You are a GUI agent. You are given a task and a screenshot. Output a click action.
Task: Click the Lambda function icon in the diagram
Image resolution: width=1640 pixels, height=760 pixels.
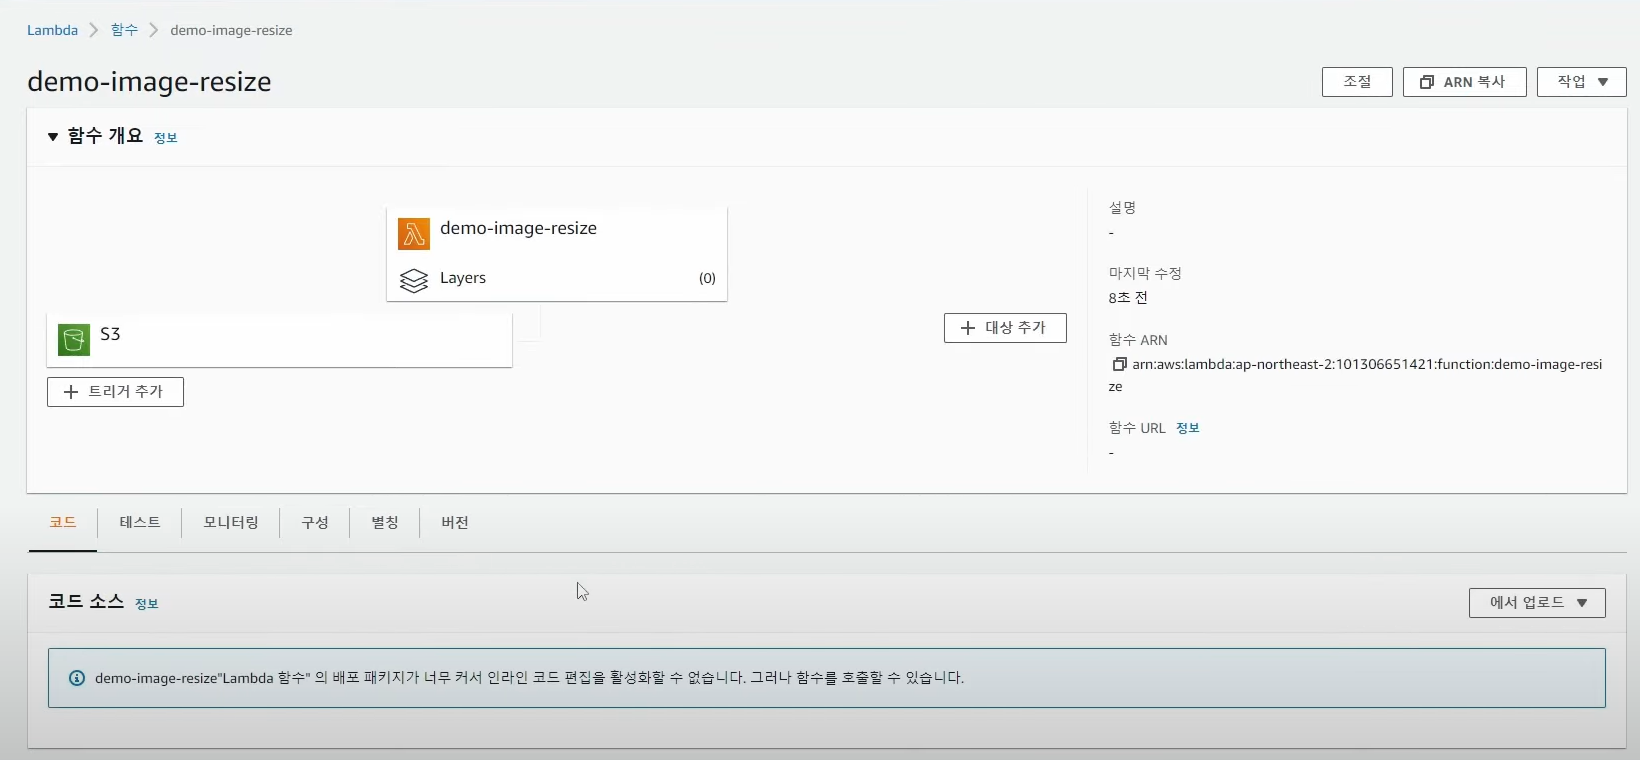tap(414, 234)
